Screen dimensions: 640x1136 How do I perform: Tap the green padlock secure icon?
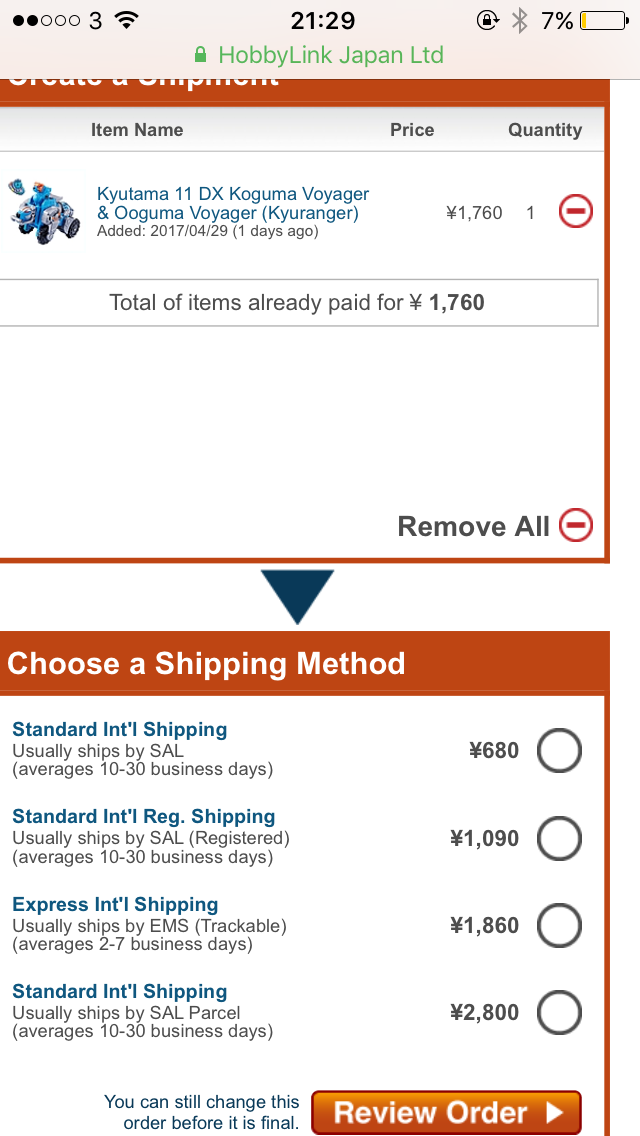[x=201, y=55]
